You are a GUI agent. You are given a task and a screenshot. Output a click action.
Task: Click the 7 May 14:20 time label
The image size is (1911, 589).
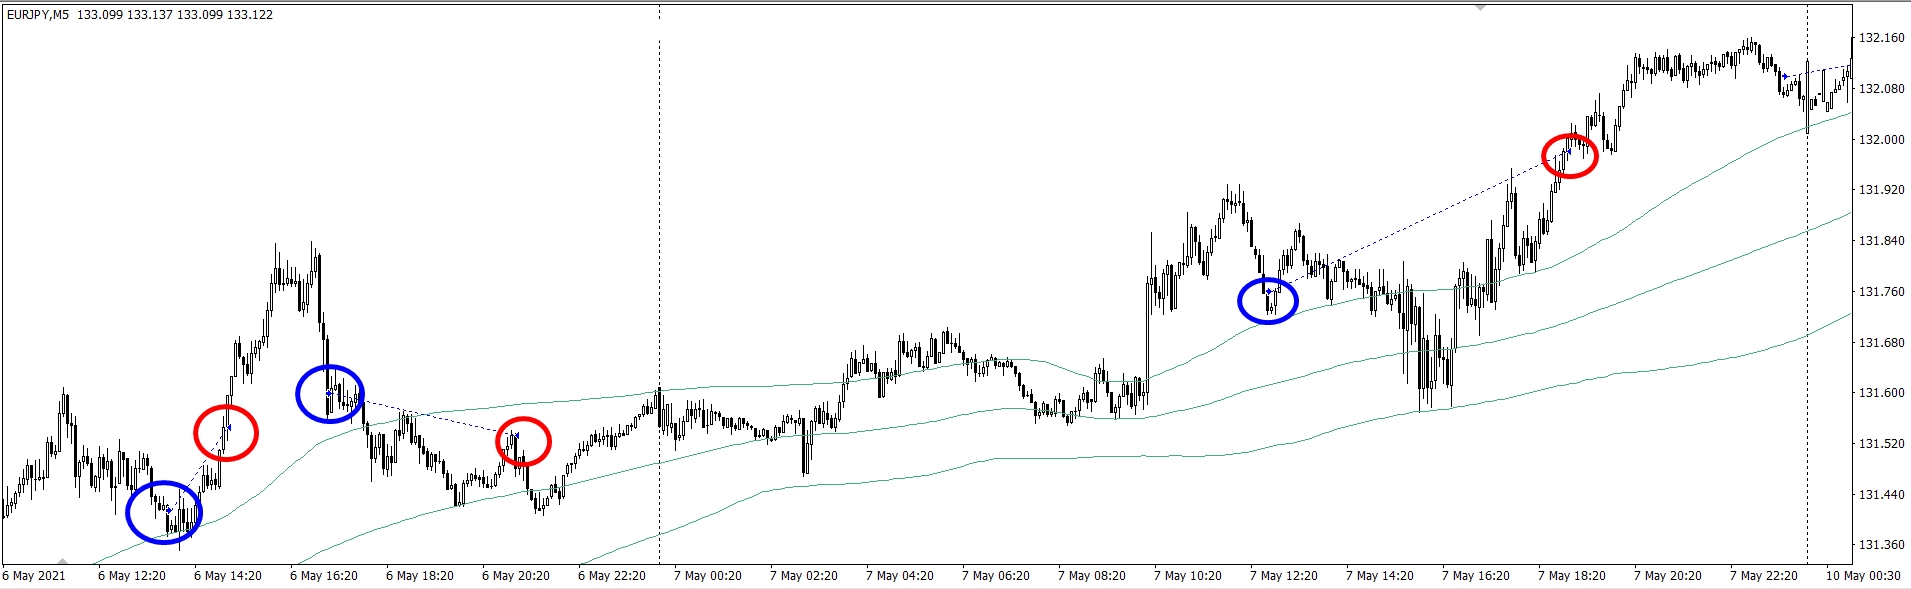[x=1380, y=576]
